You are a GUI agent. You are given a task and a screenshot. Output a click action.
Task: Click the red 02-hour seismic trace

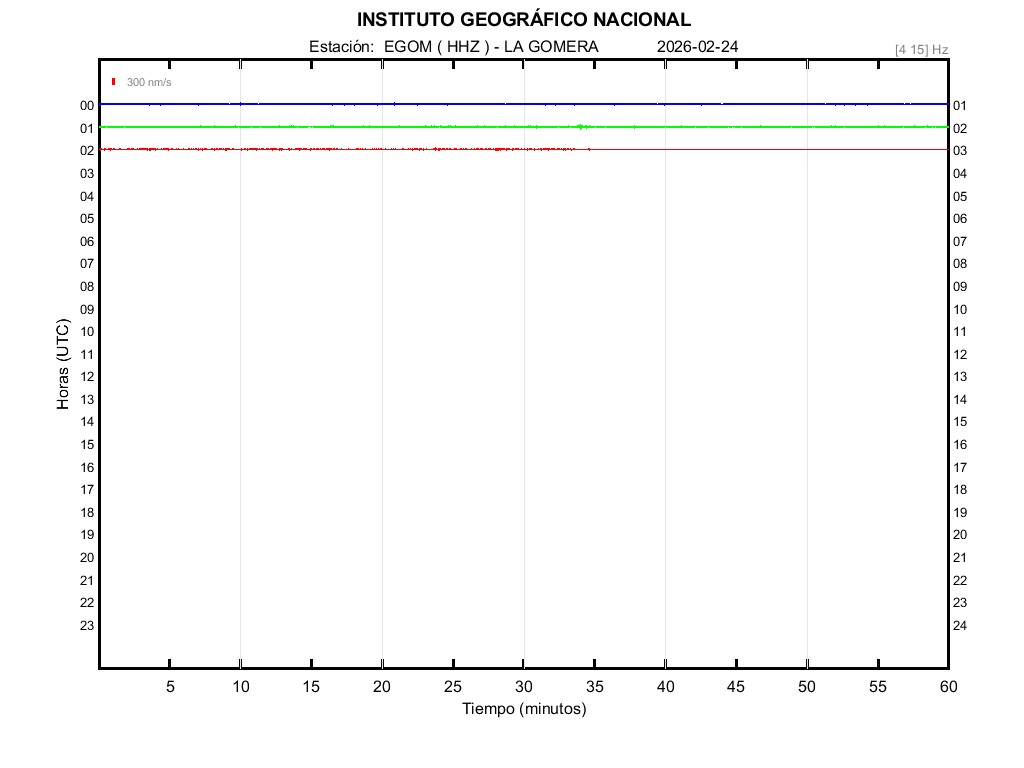pyautogui.click(x=300, y=149)
